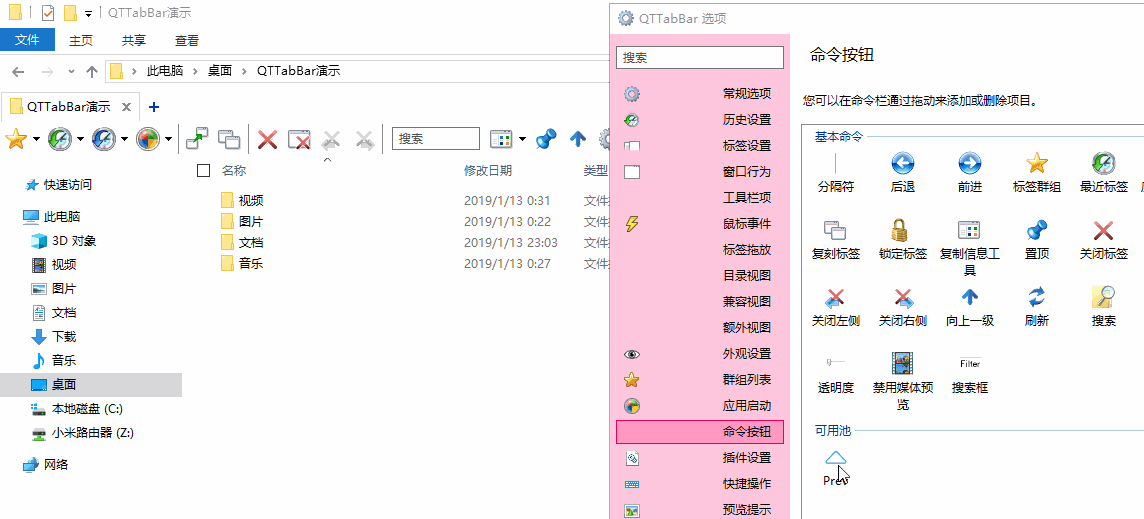Select 本地磁盘 (C:) in the navigation pane
The image size is (1144, 519).
tap(86, 408)
